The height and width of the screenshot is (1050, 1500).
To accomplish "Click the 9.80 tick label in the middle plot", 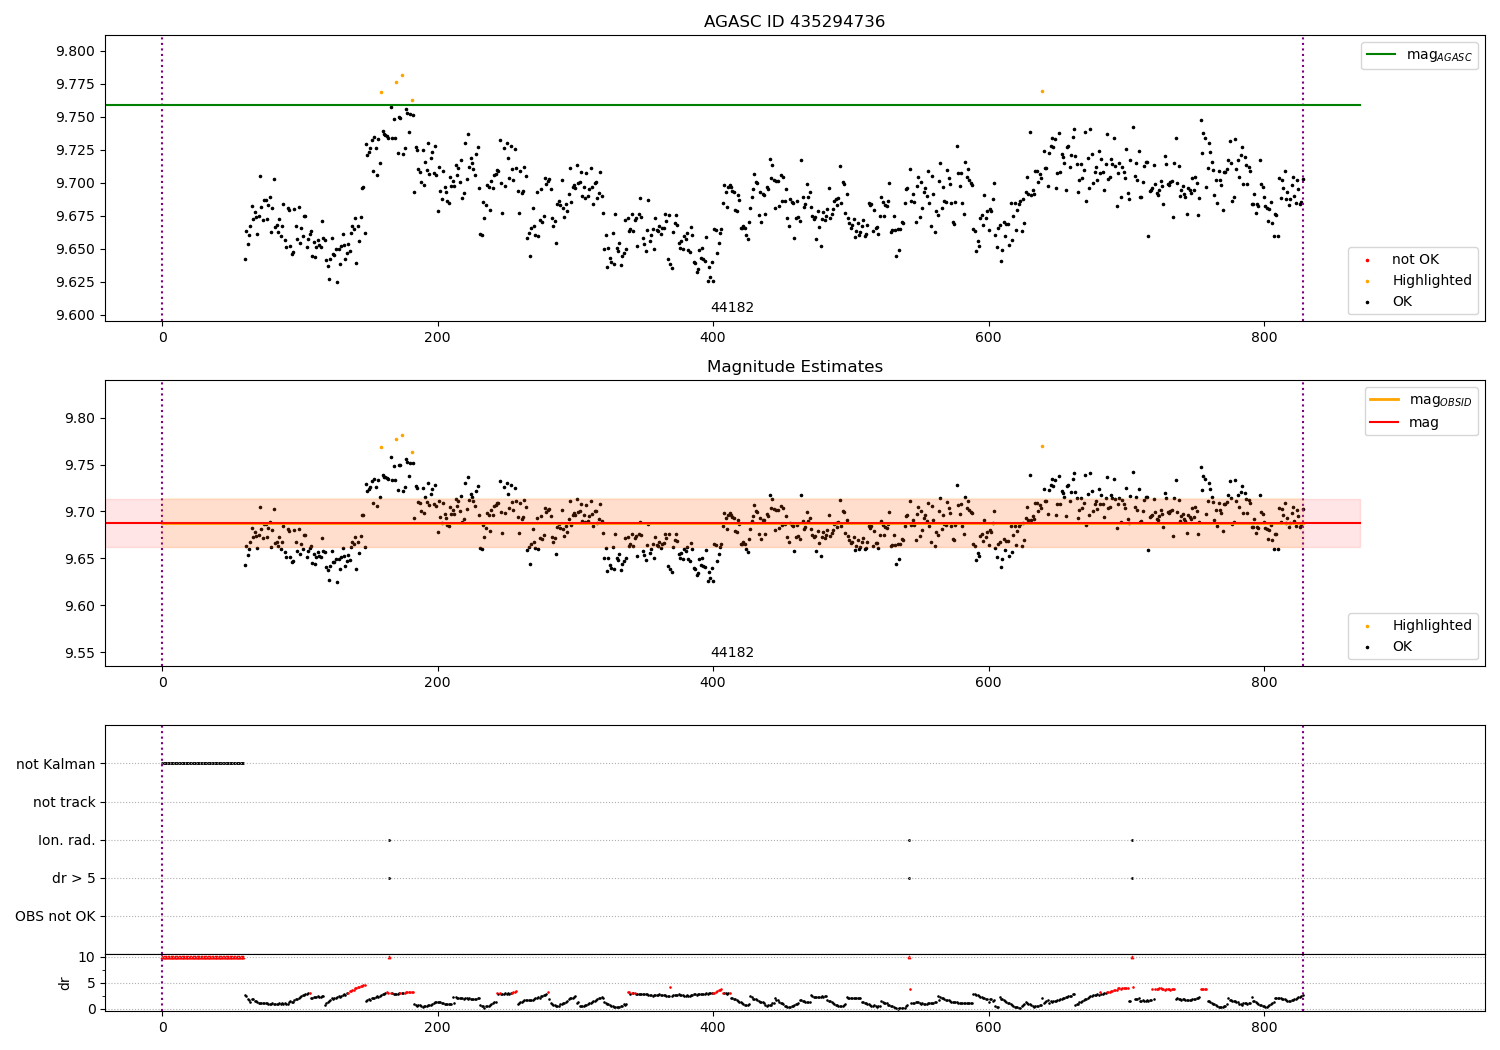I will click(79, 418).
